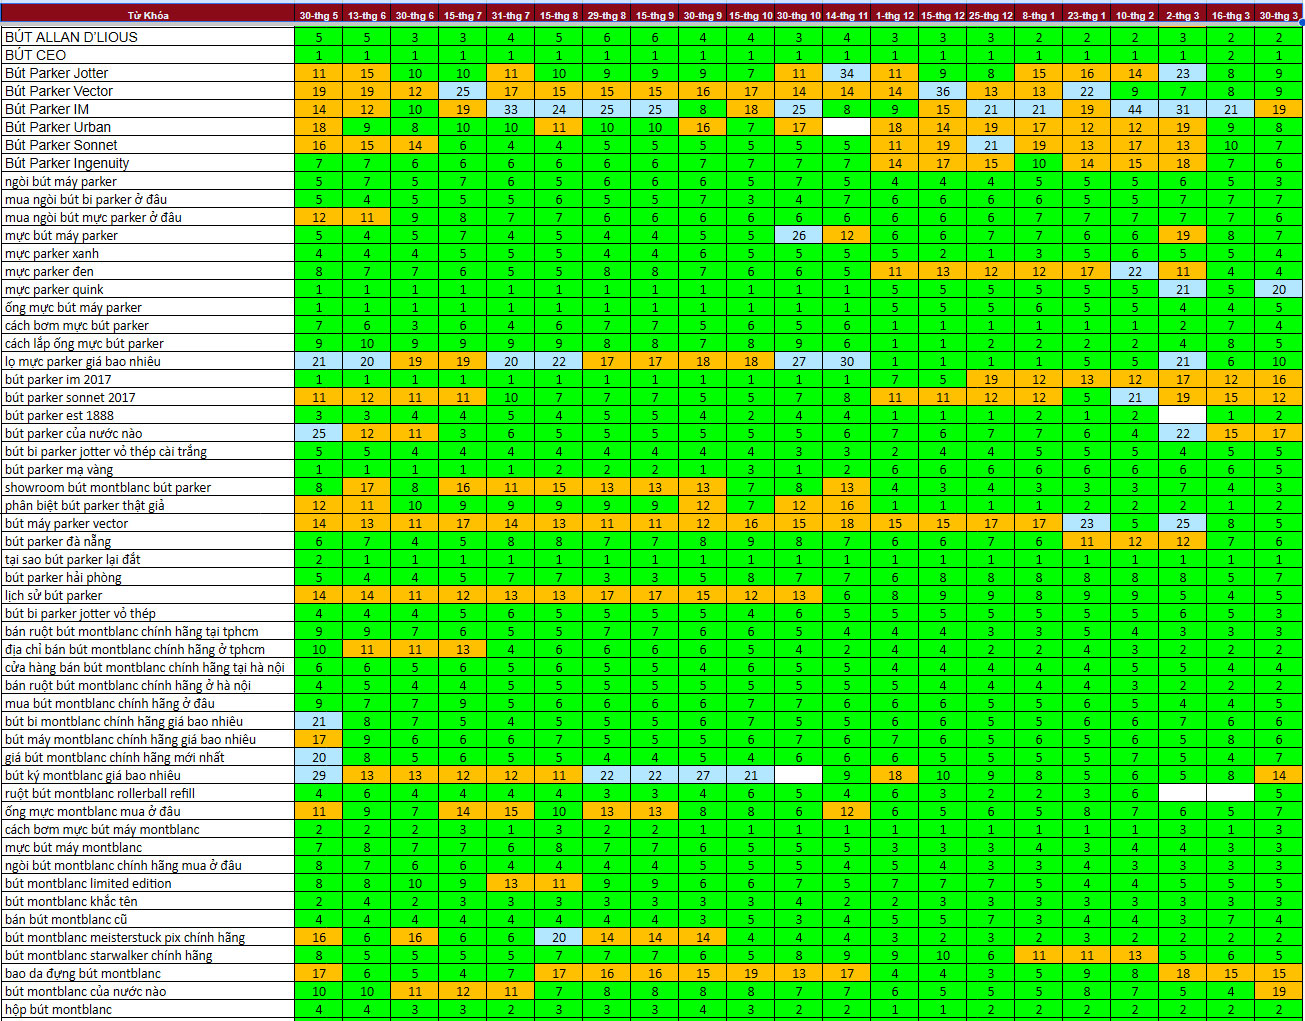Image resolution: width=1305 pixels, height=1021 pixels.
Task: Click the "Từ Khóa" column header
Action: (x=148, y=15)
